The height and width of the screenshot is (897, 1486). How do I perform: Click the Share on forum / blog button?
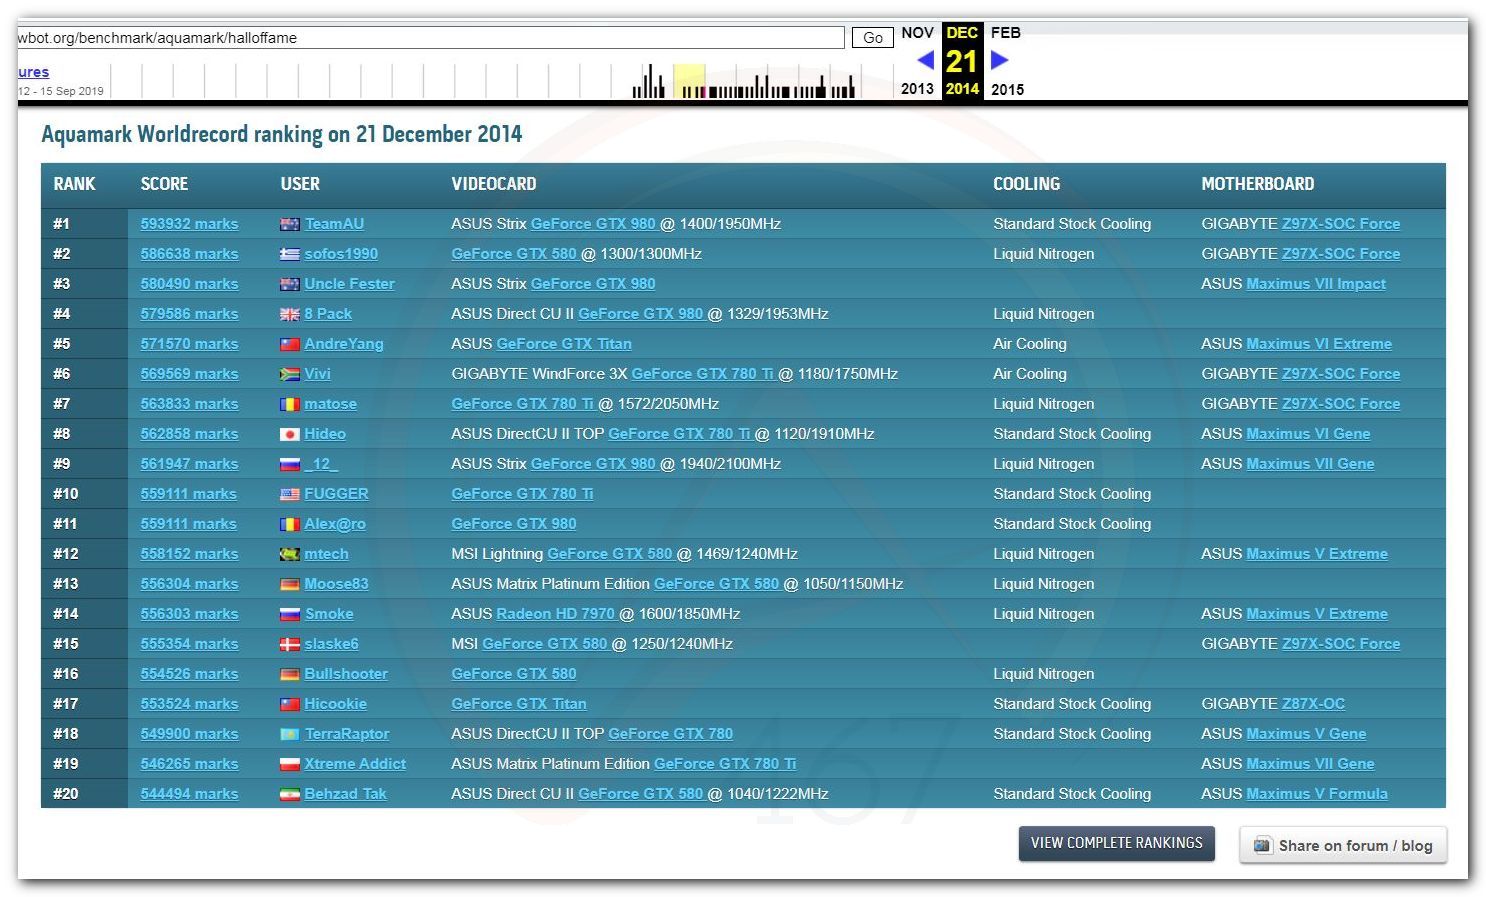tap(1342, 845)
